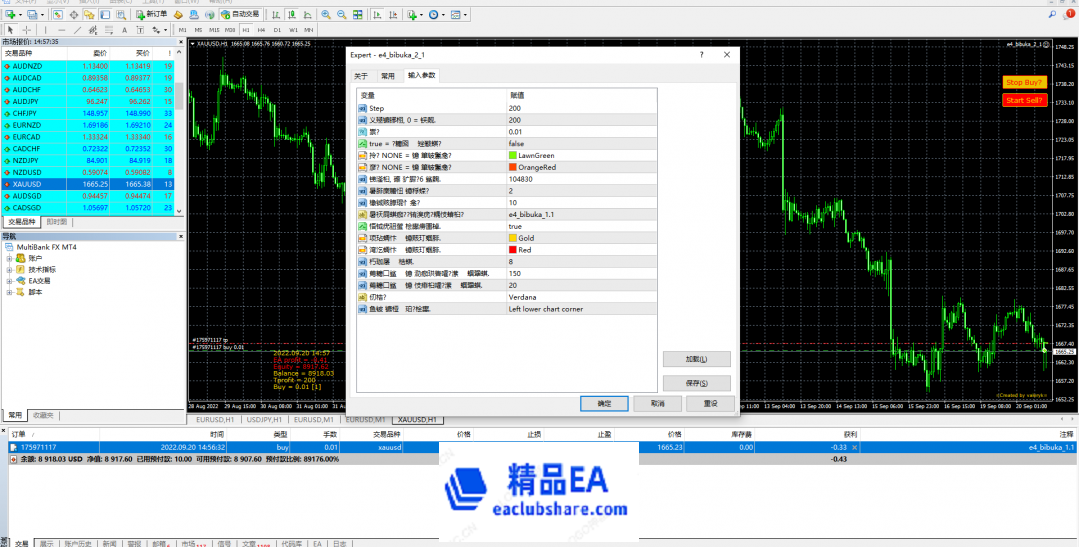Click the zoom in magnifier icon
1079x547 pixels.
coord(327,15)
